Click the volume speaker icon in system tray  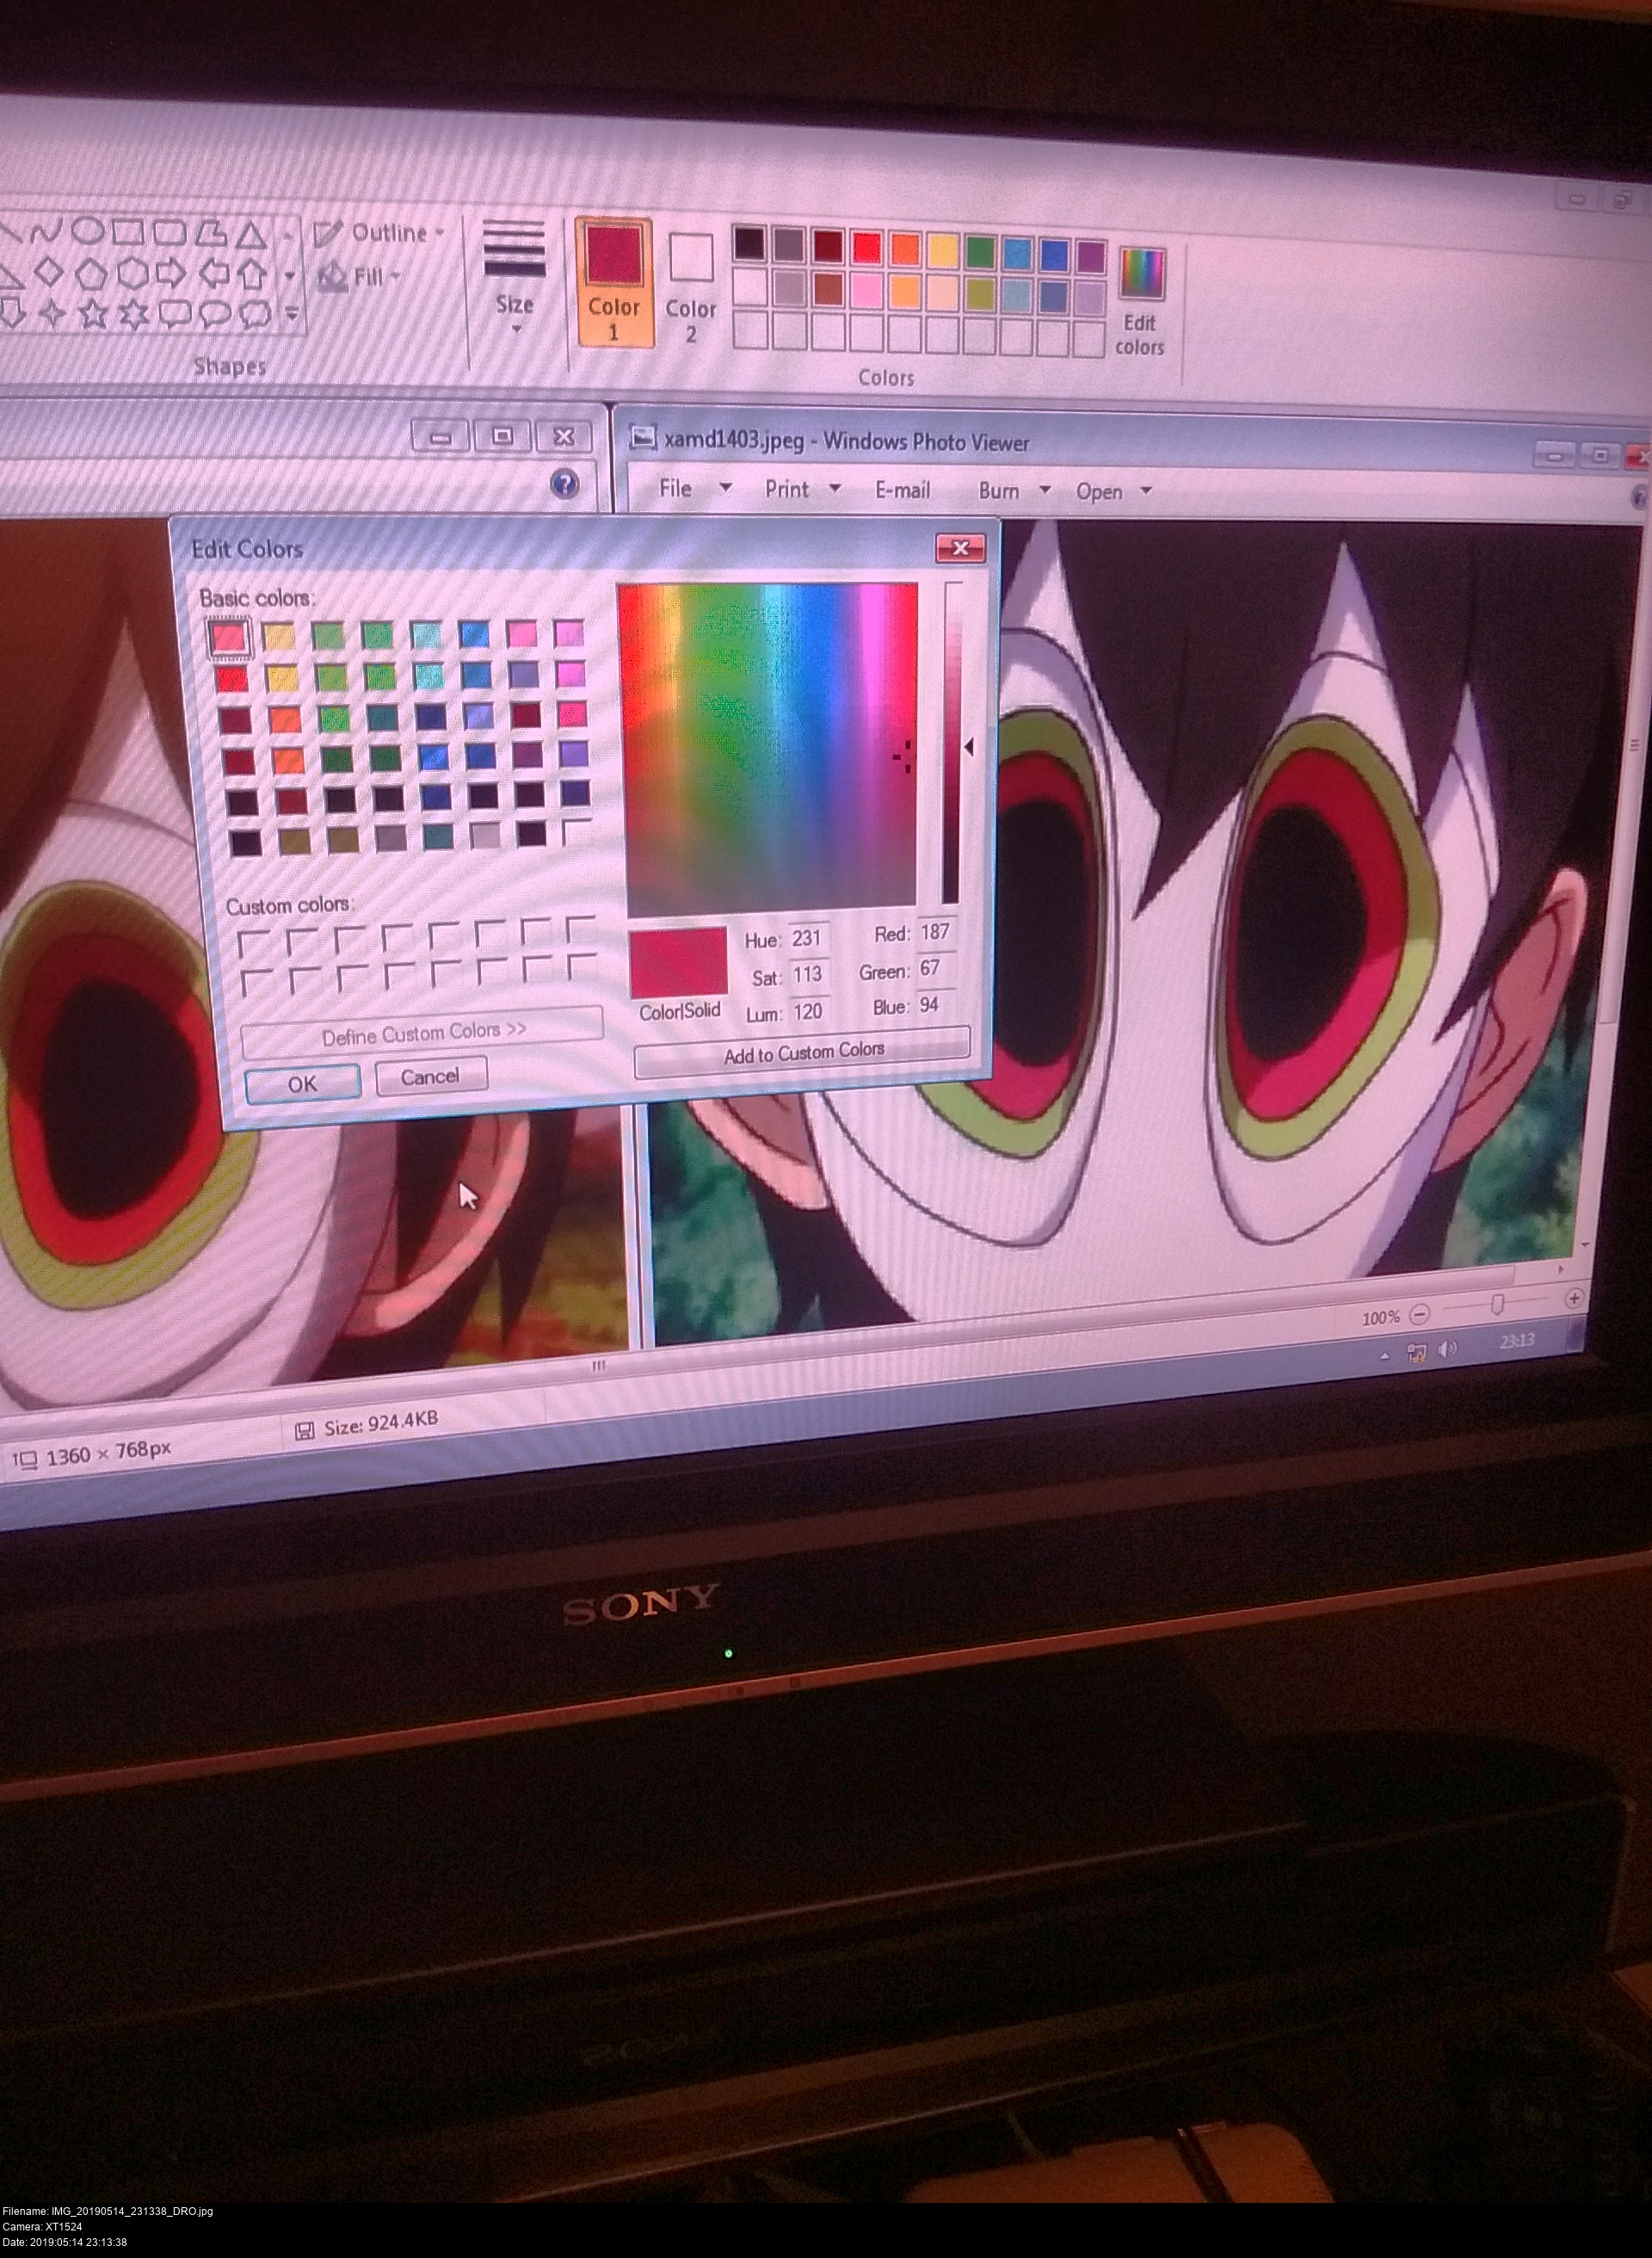[1447, 1350]
